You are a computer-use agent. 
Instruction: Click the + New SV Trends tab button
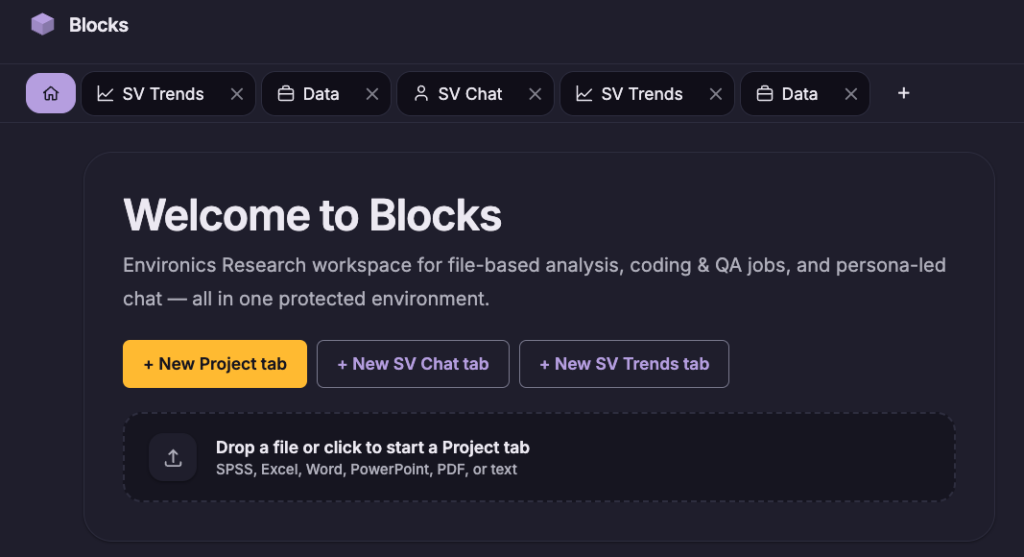[x=624, y=364]
